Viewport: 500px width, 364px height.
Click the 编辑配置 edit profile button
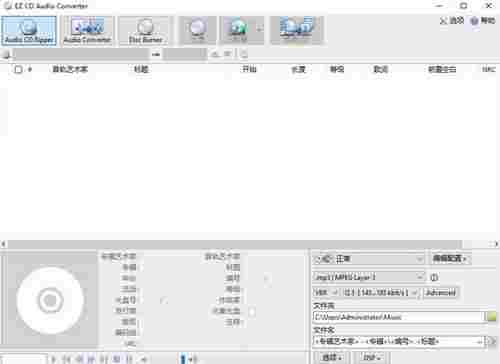tap(449, 258)
